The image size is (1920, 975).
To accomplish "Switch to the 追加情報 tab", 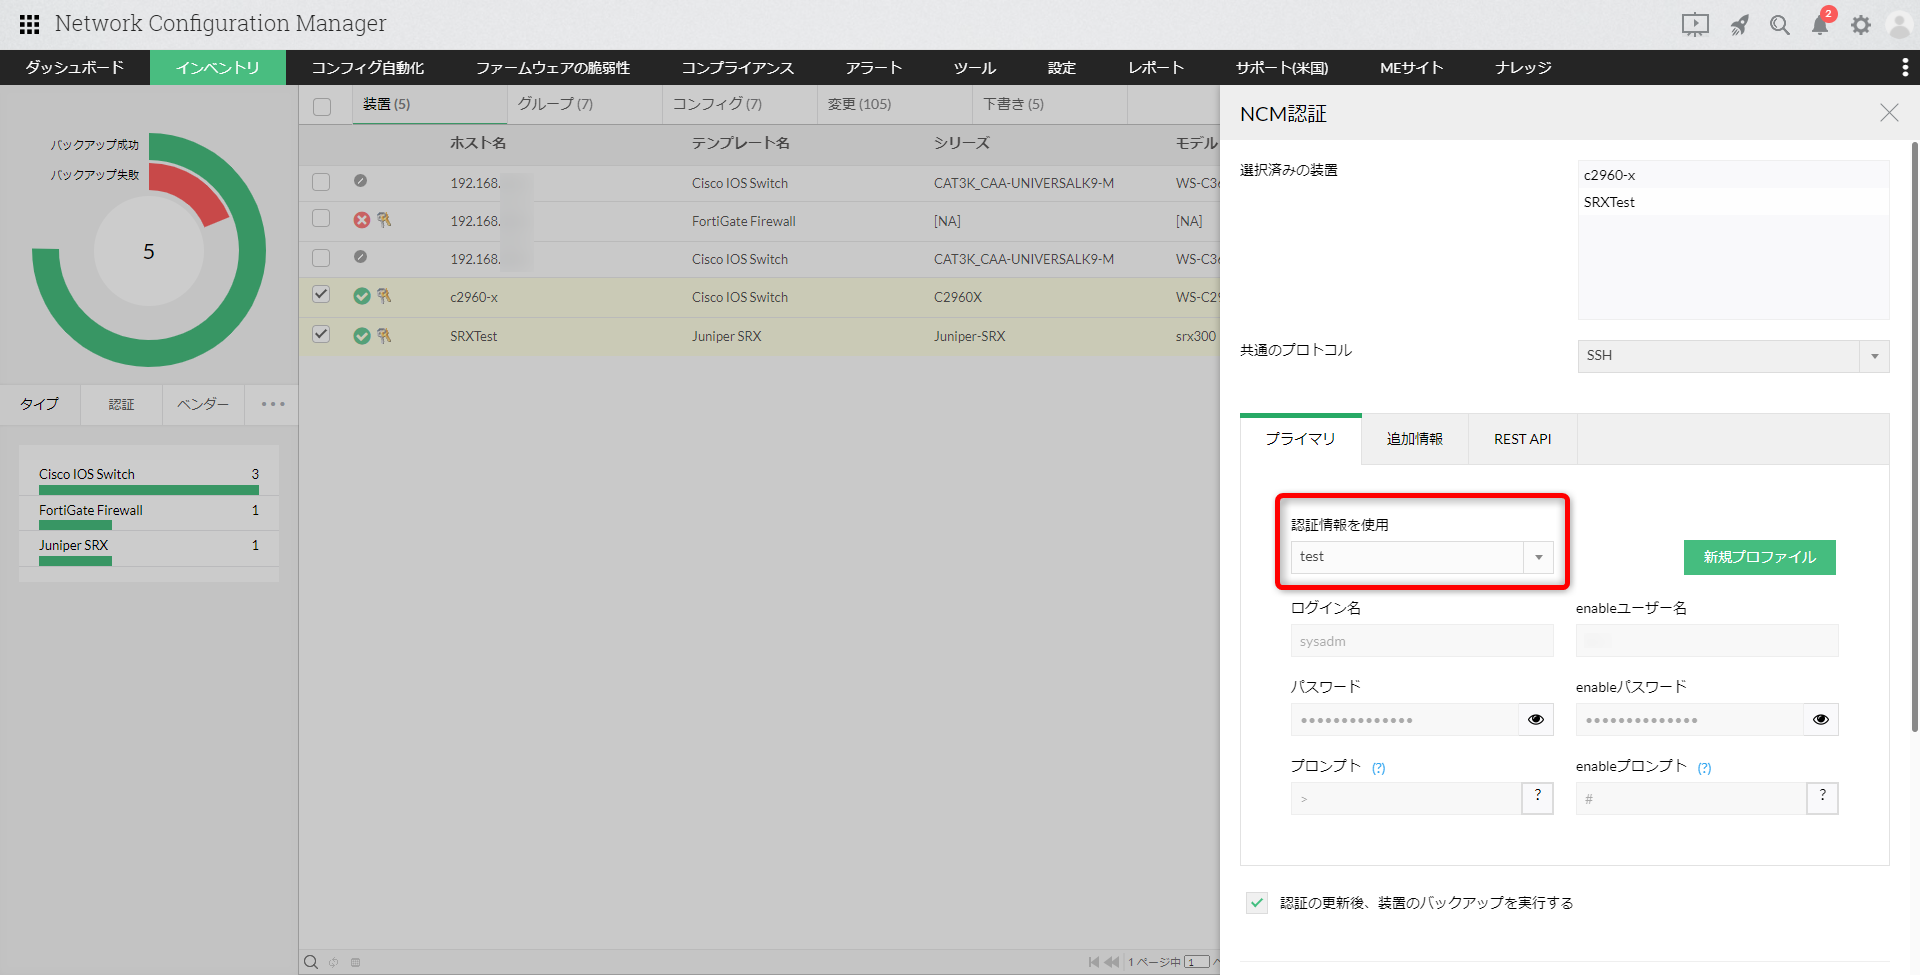I will coord(1415,439).
